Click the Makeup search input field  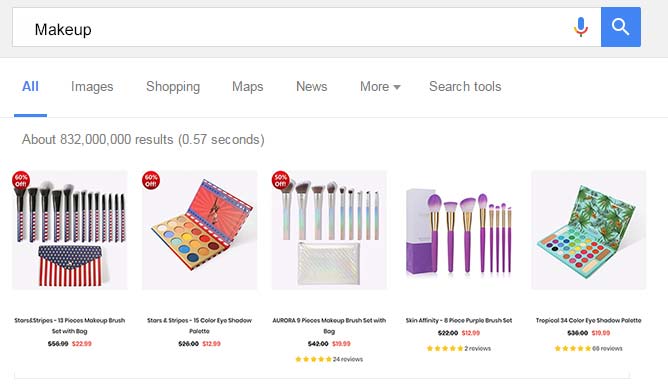pyautogui.click(x=290, y=27)
